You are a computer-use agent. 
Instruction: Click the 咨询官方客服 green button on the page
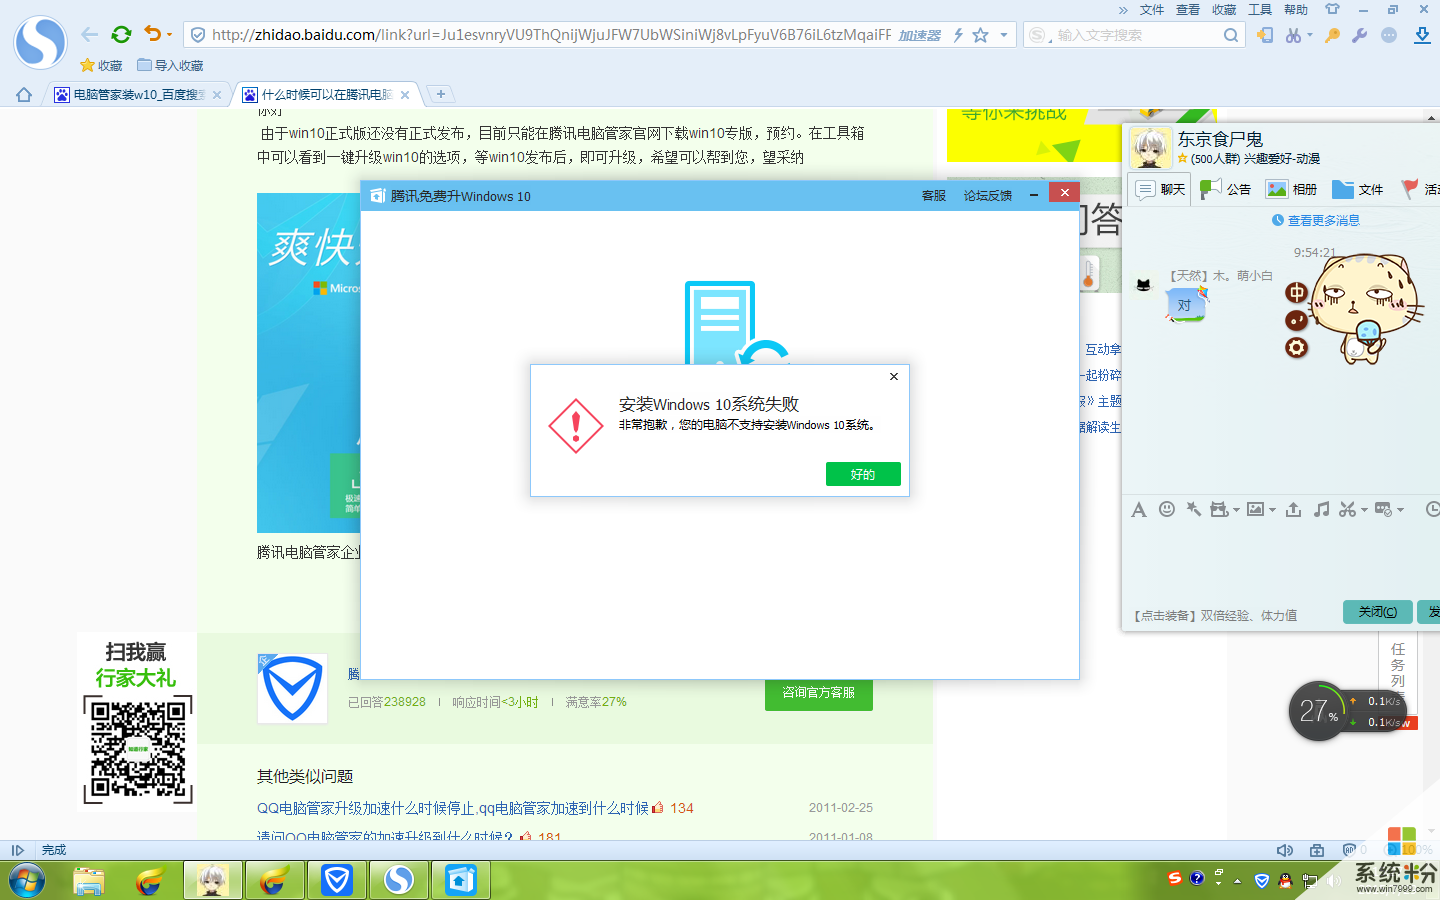(818, 693)
